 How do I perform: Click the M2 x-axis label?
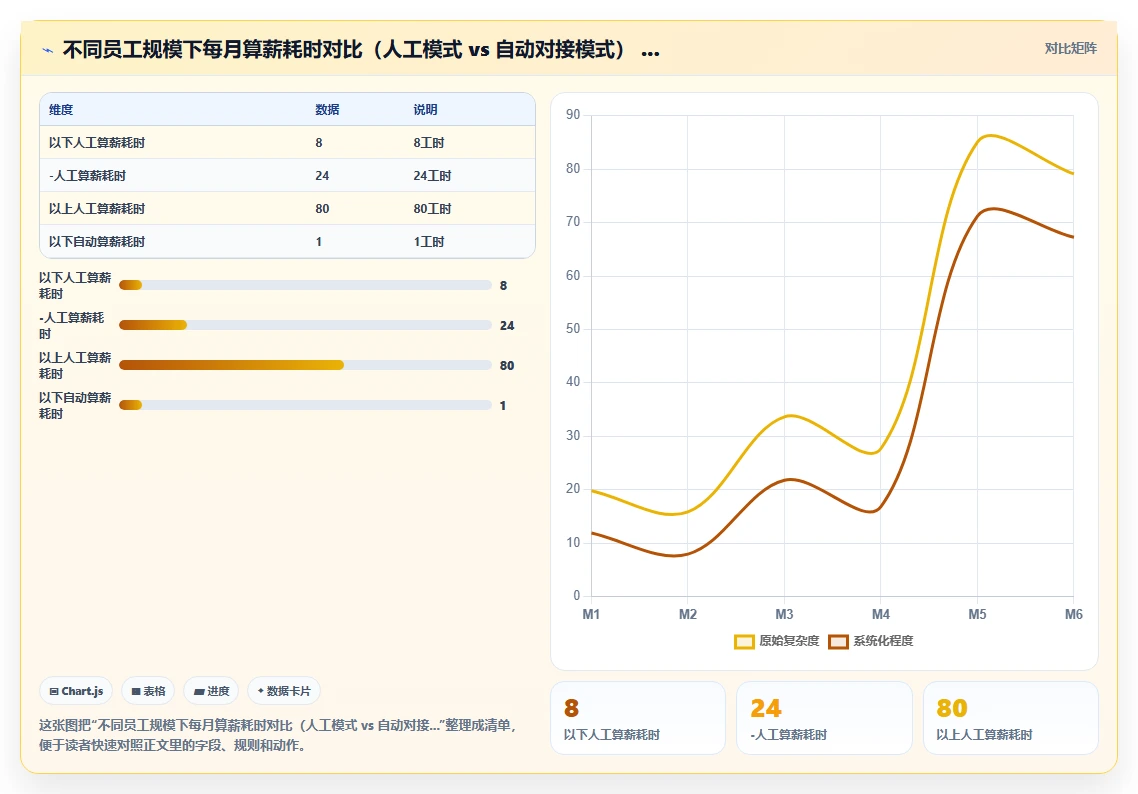(x=688, y=615)
